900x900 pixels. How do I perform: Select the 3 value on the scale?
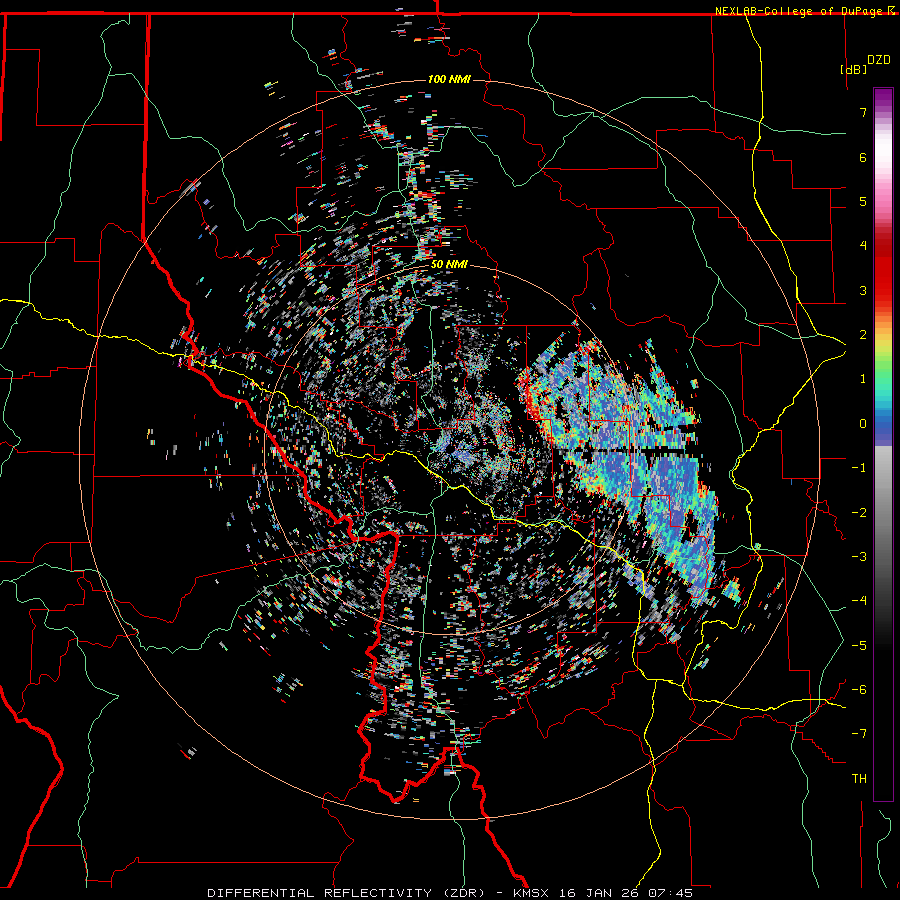click(x=863, y=290)
